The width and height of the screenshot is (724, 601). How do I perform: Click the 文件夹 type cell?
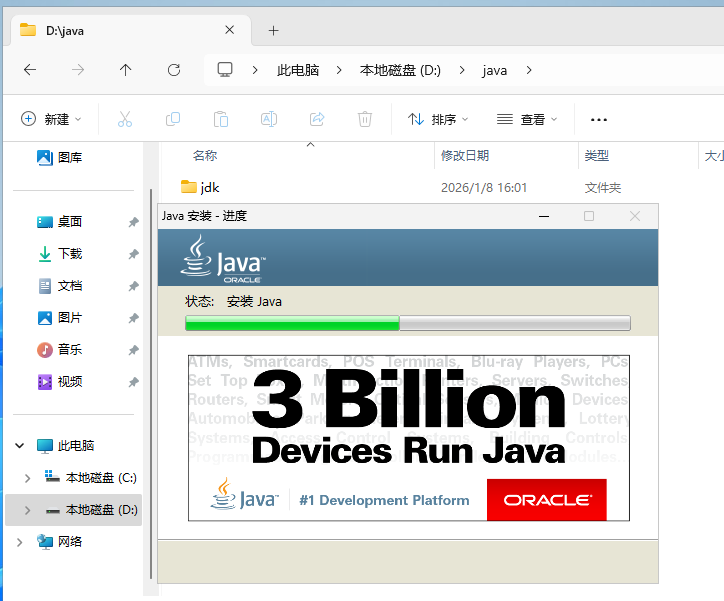pos(603,188)
